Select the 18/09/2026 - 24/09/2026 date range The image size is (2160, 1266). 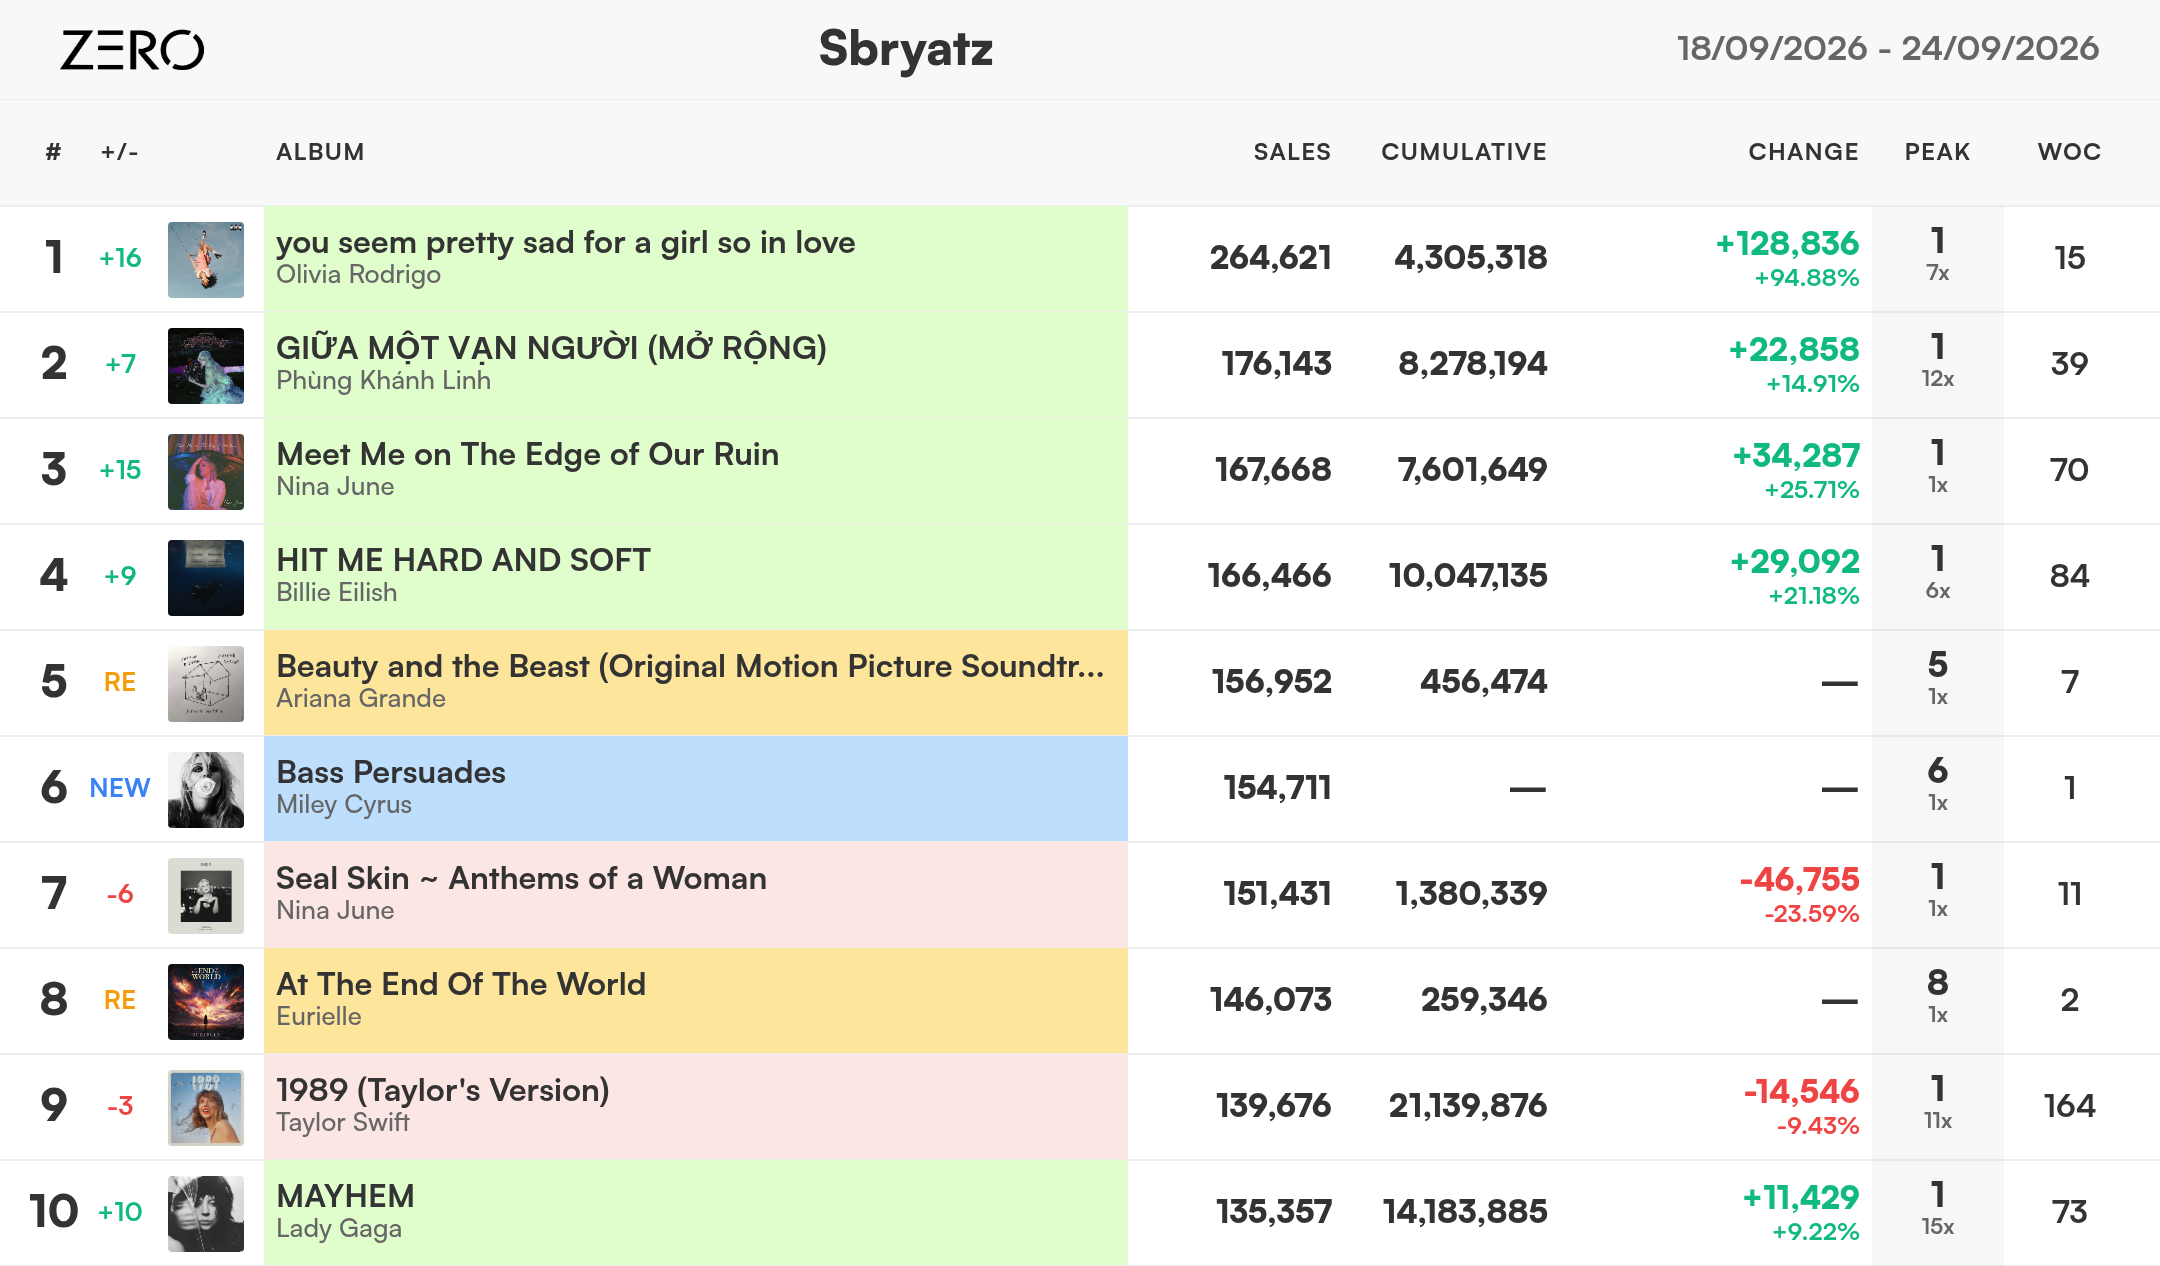tap(1888, 48)
